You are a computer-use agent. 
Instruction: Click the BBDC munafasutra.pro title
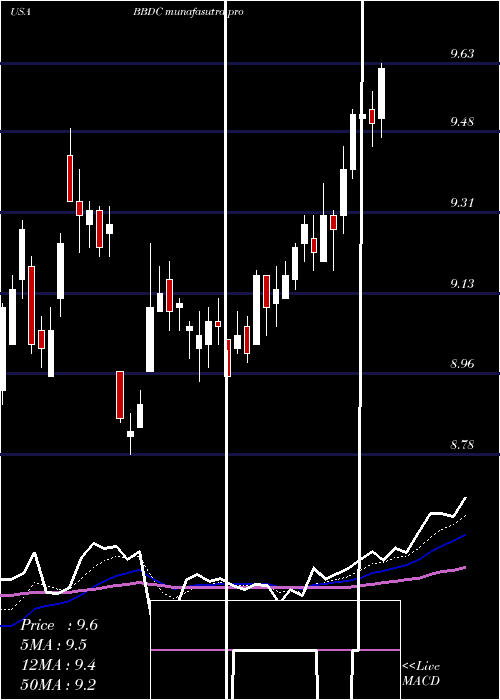pos(188,12)
